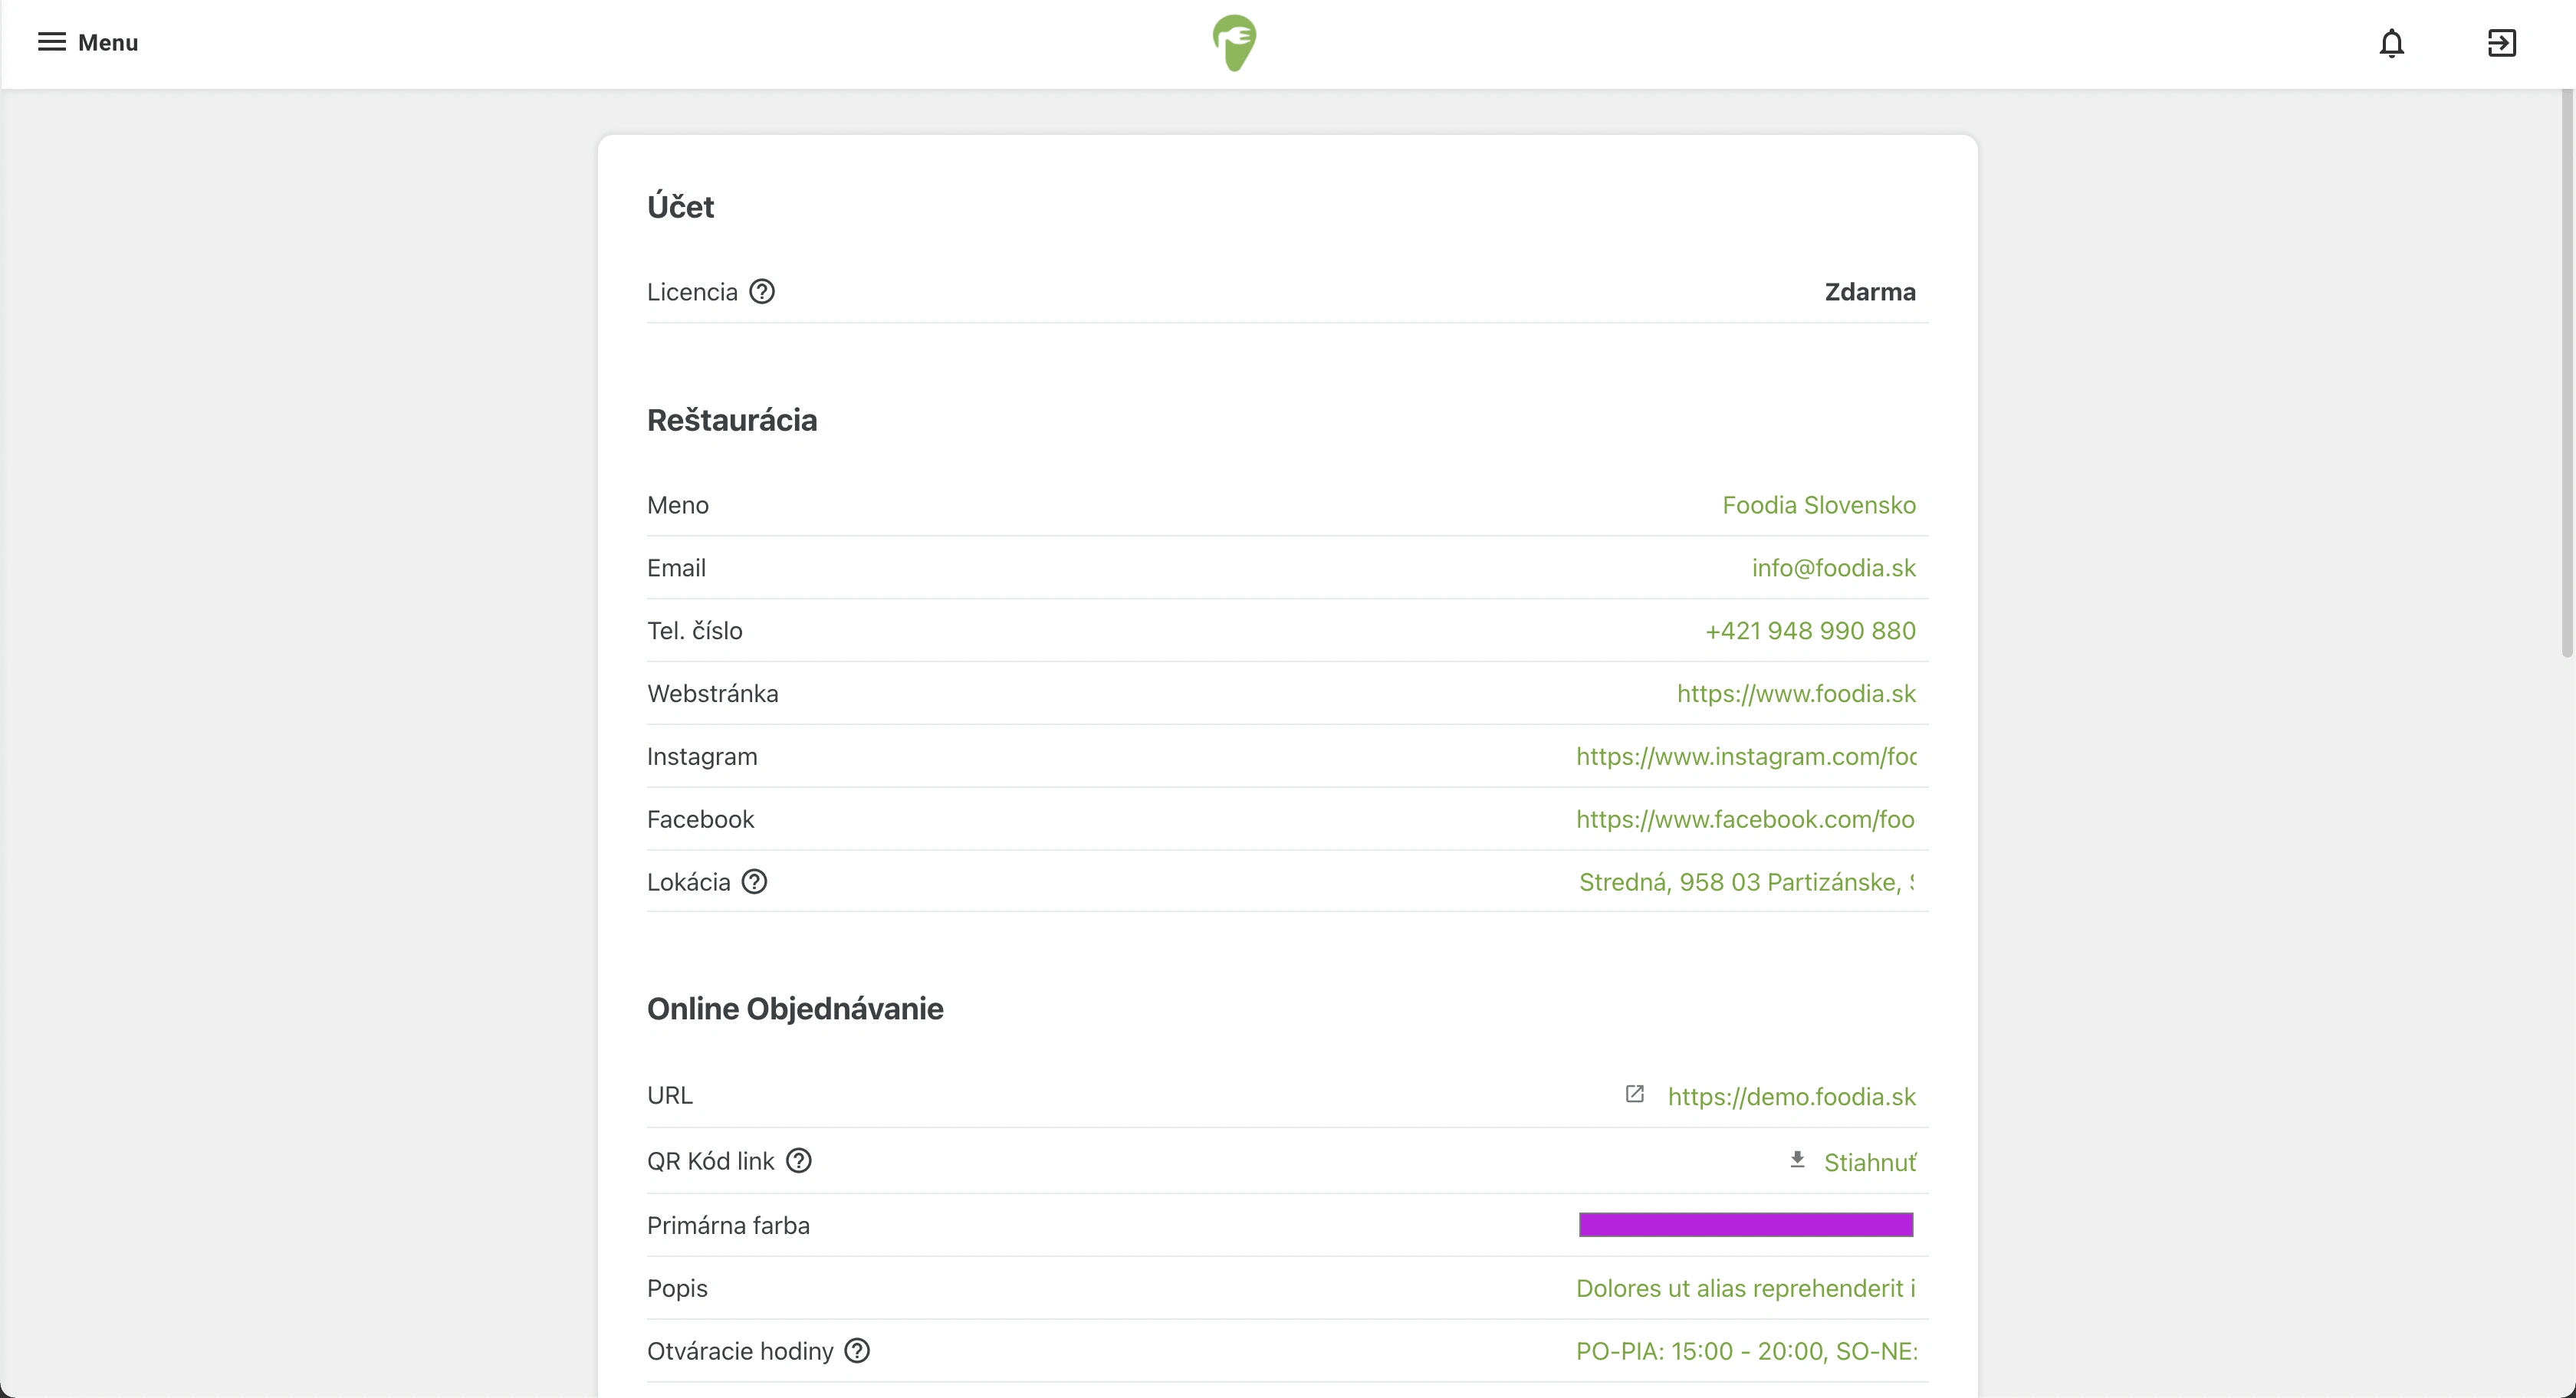
Task: Pick the purple primary color swatch
Action: coord(1746,1225)
